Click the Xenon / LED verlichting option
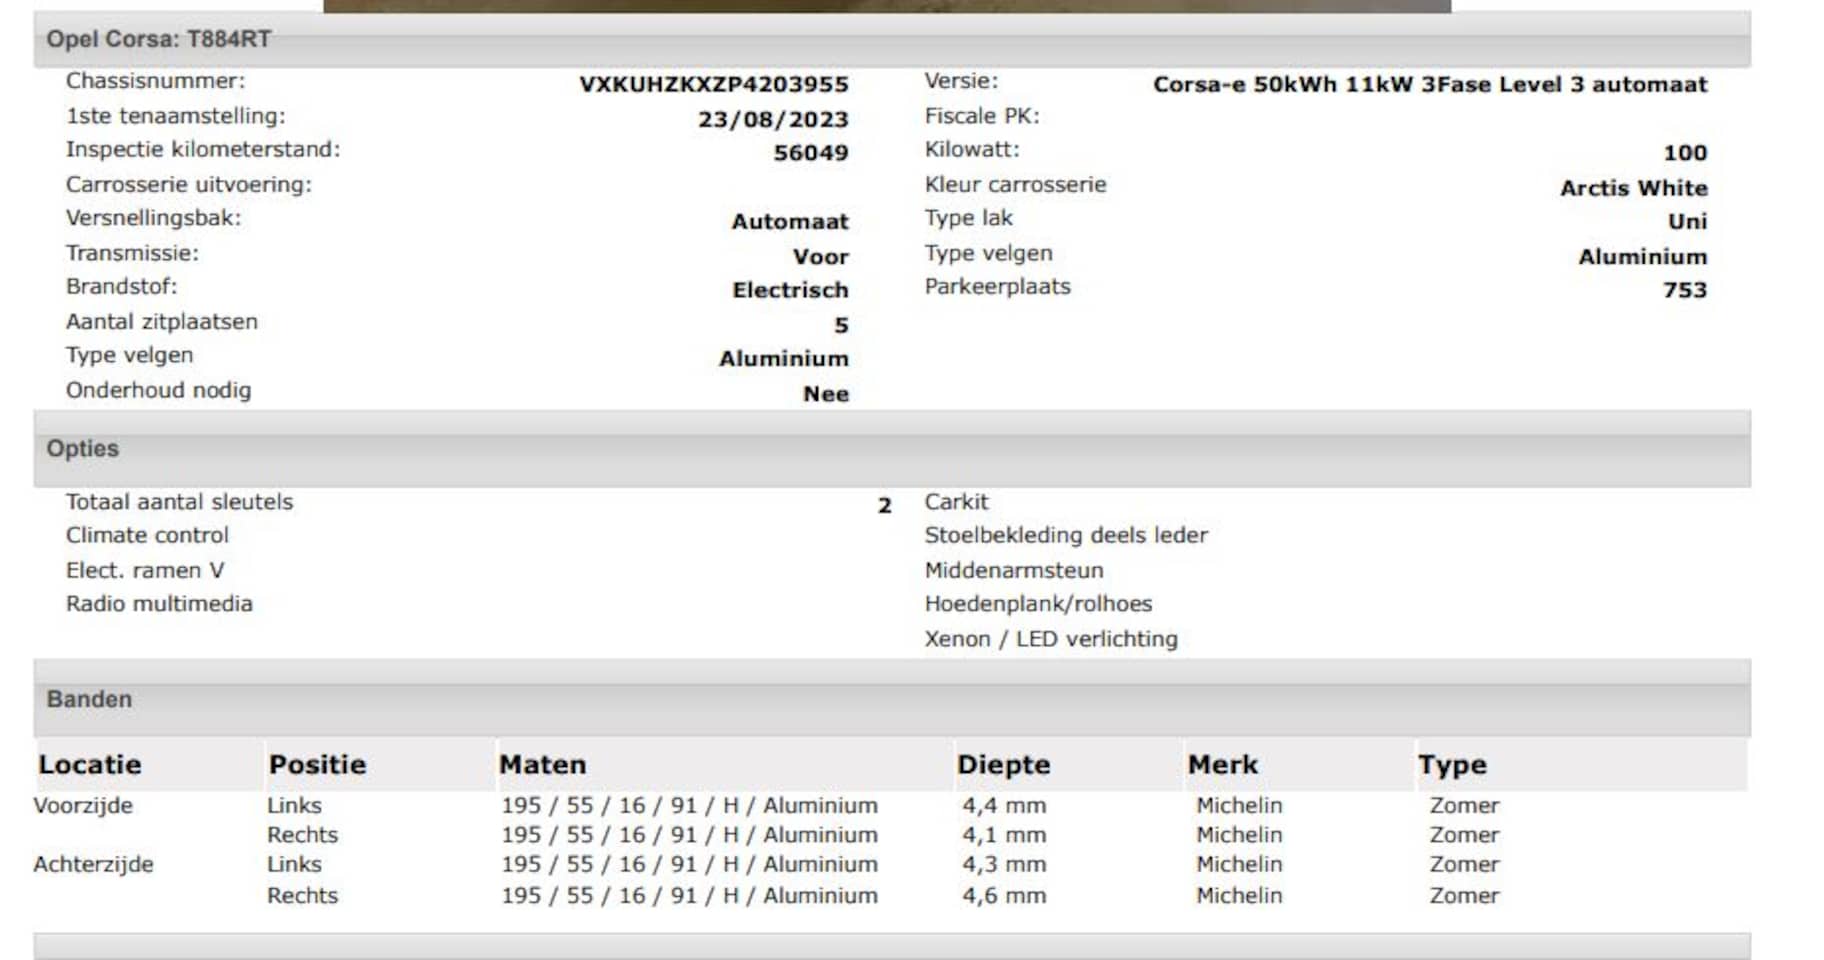The height and width of the screenshot is (960, 1824). 1051,639
